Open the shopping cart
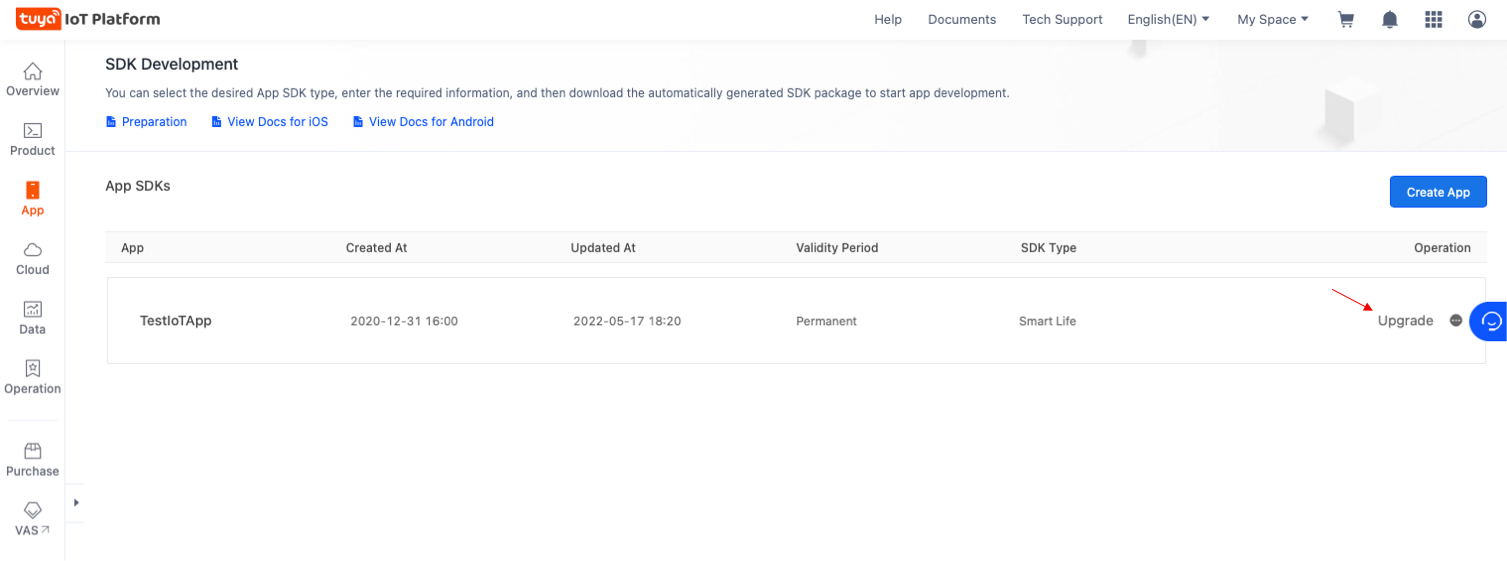This screenshot has width=1507, height=561. (1346, 19)
